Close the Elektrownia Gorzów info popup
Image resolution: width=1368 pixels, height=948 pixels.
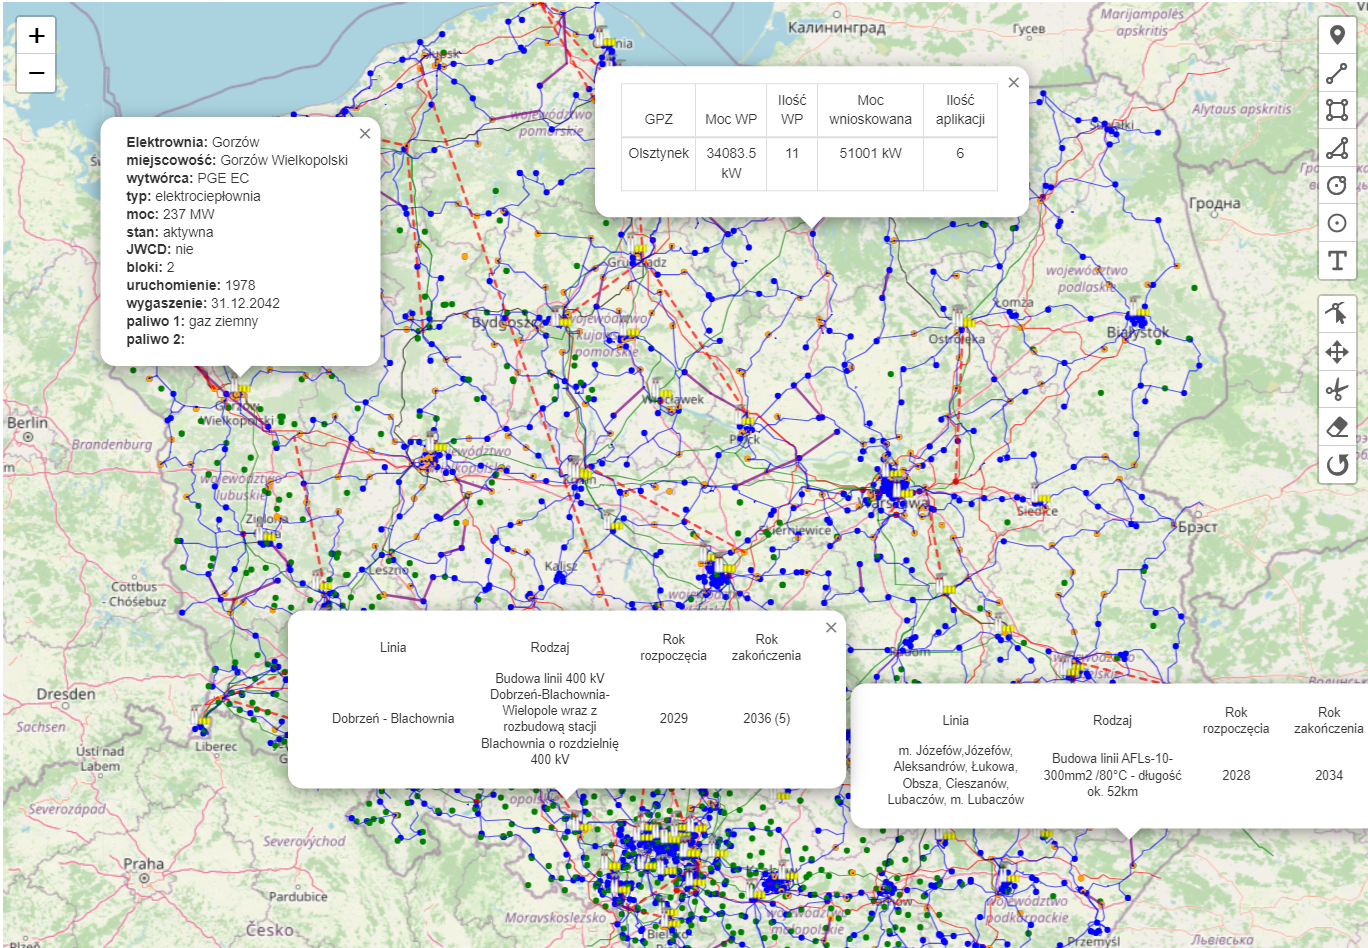[365, 134]
